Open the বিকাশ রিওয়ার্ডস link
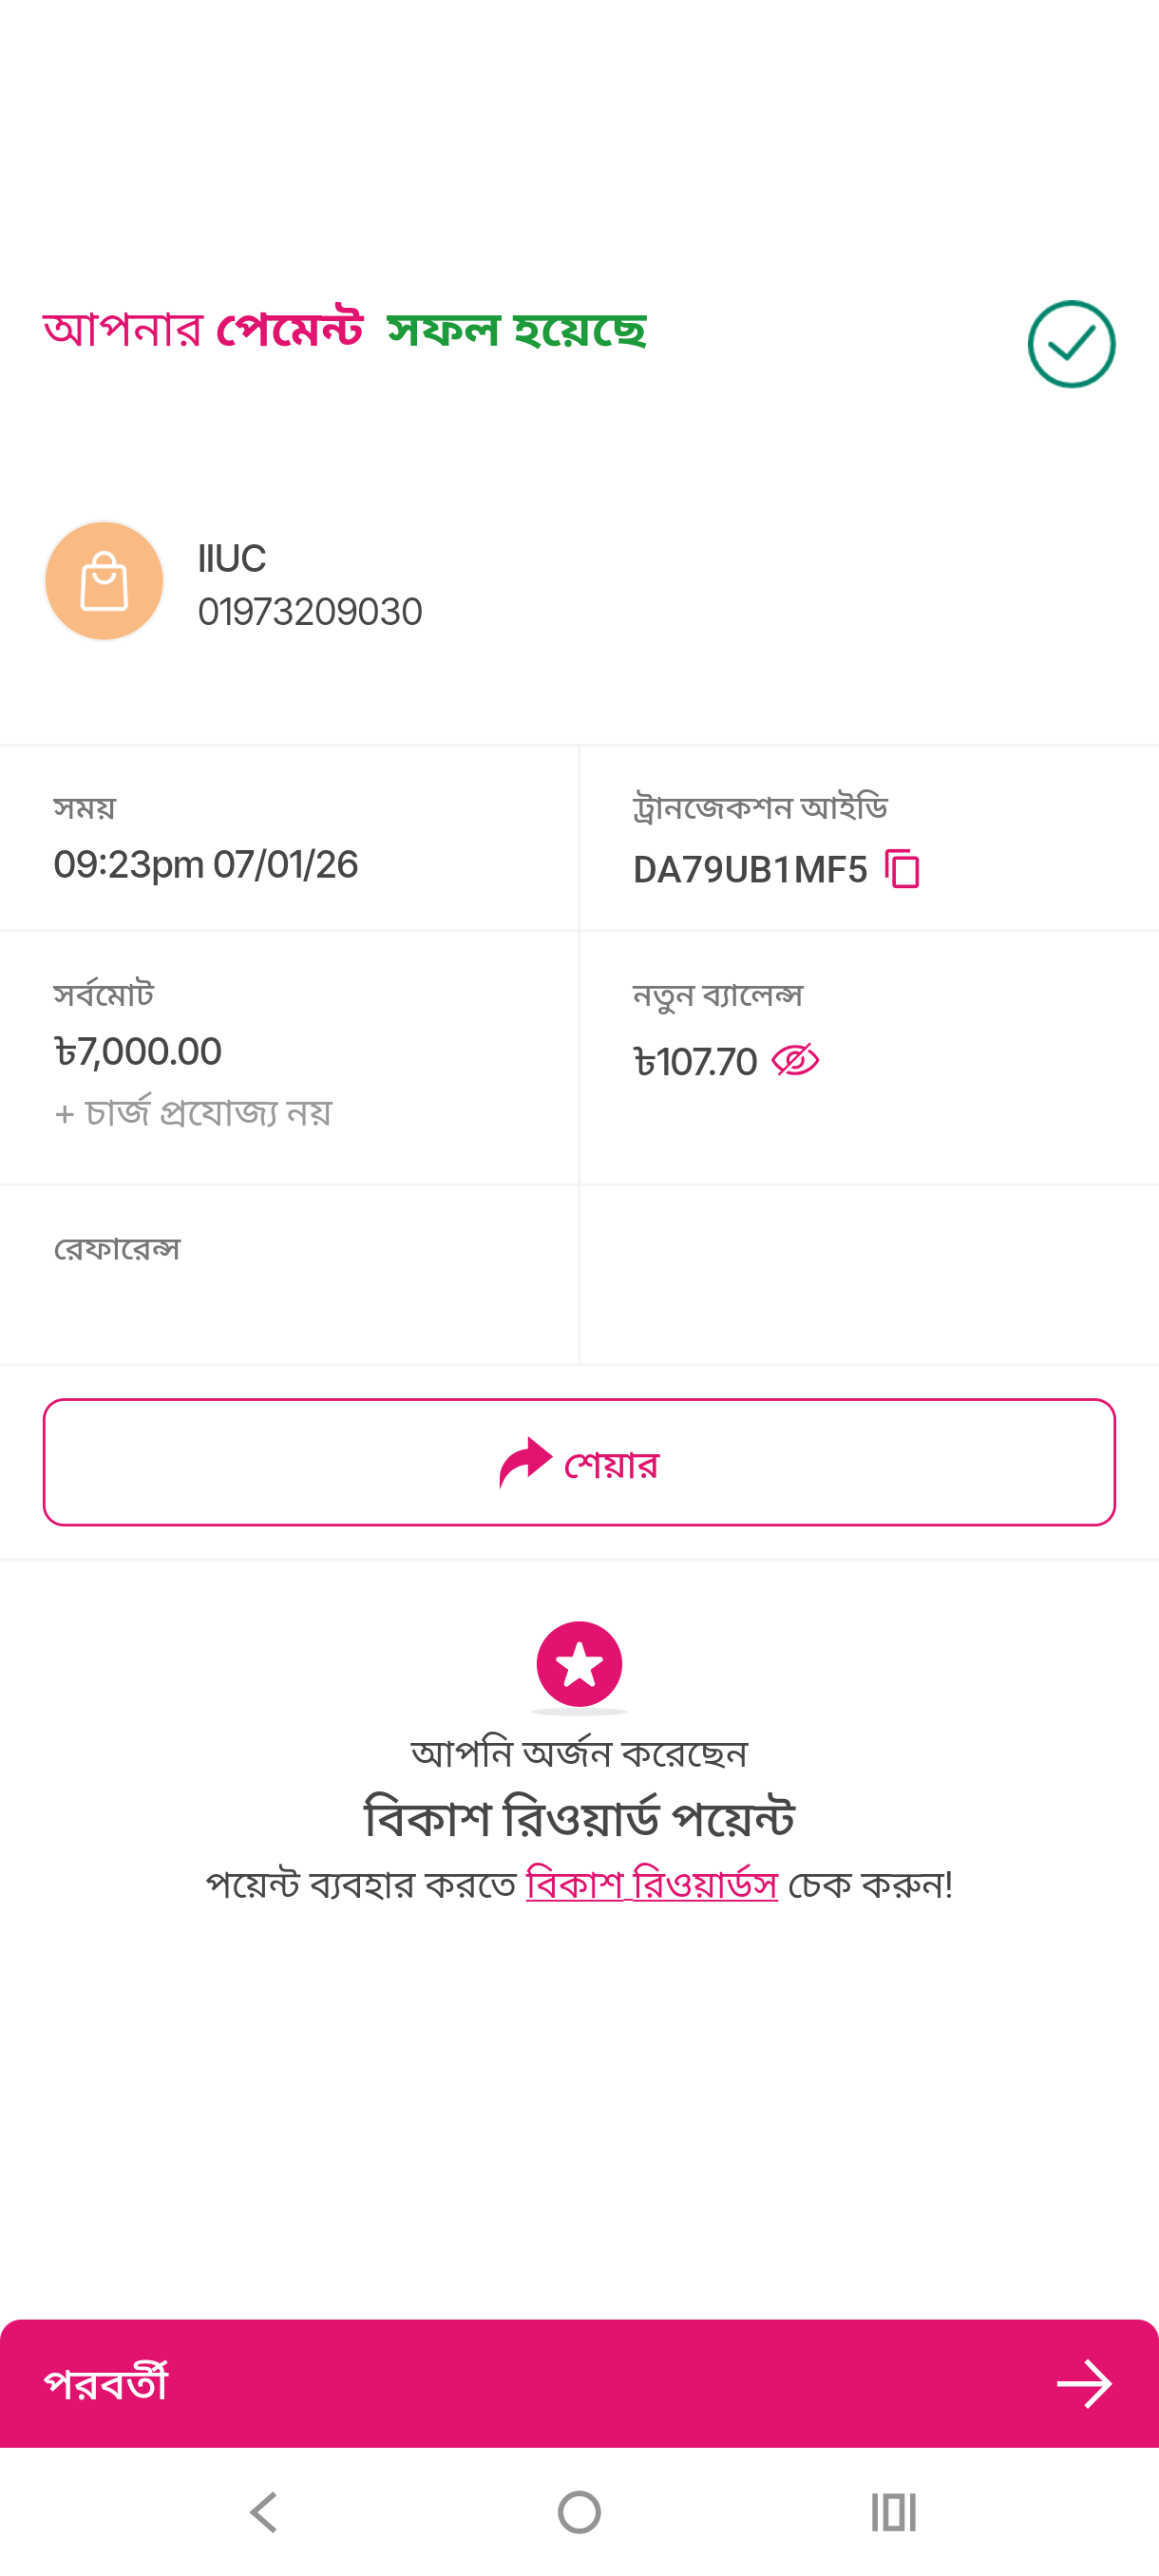The height and width of the screenshot is (2576, 1159). point(651,1884)
